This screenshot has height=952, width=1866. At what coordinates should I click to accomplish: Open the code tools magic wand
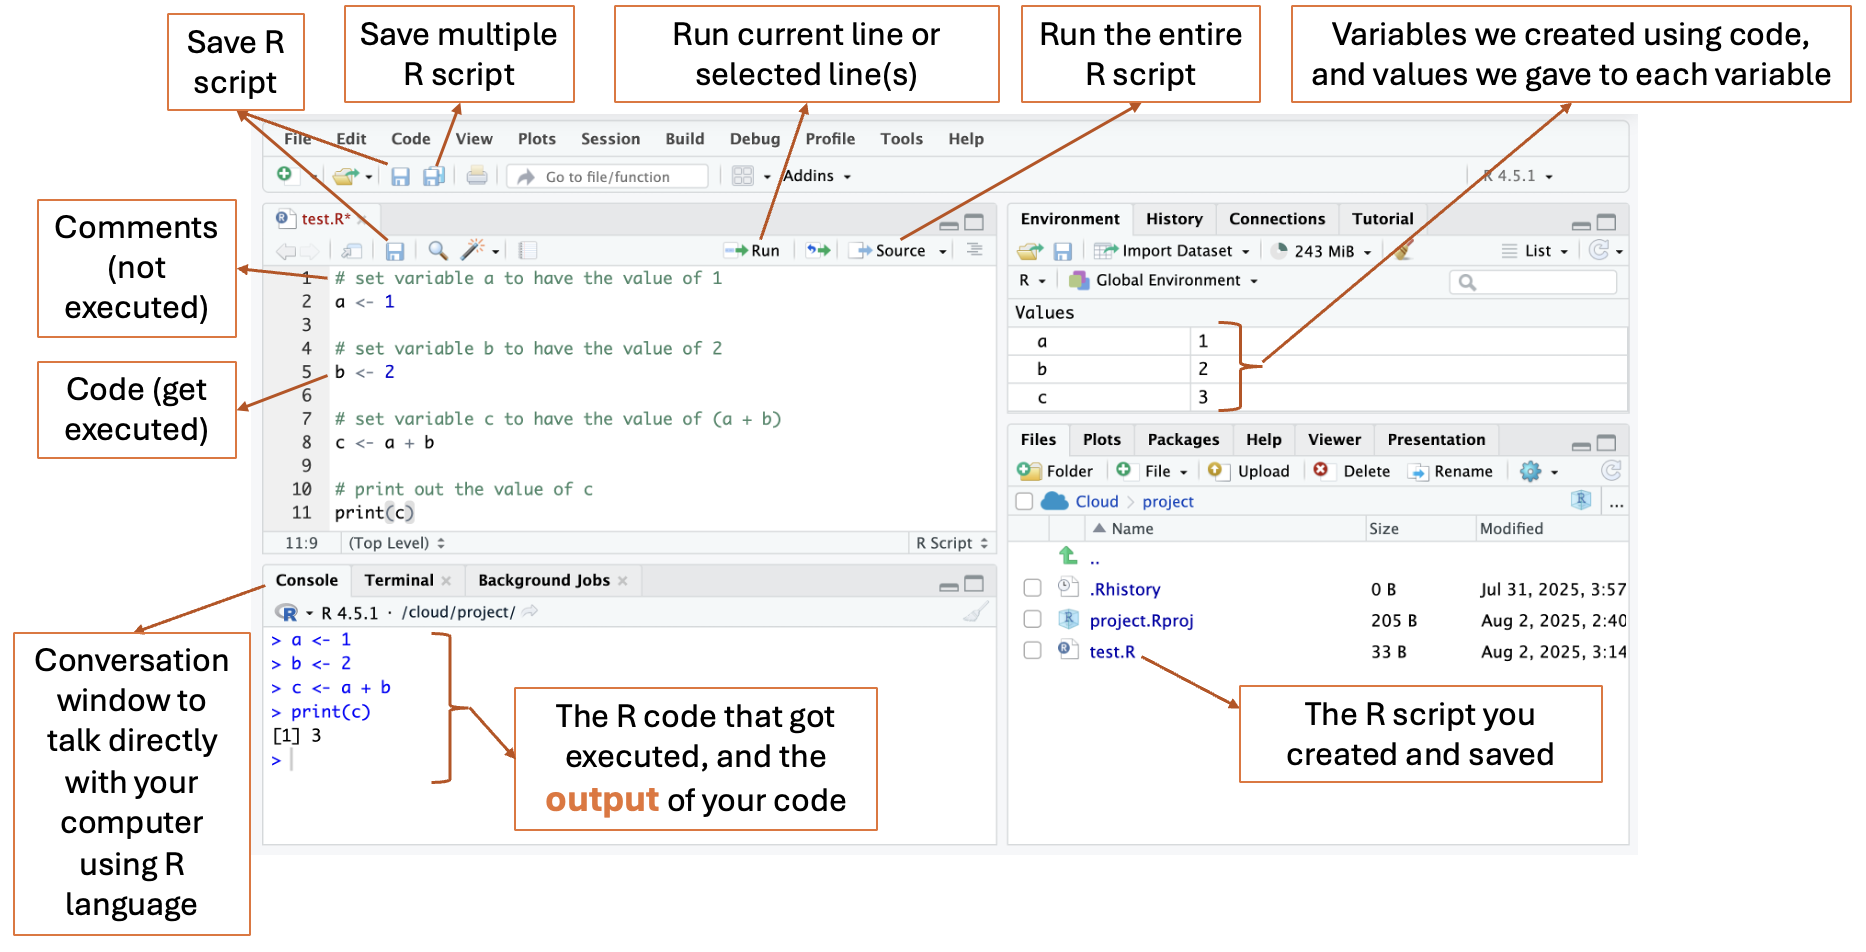point(472,250)
